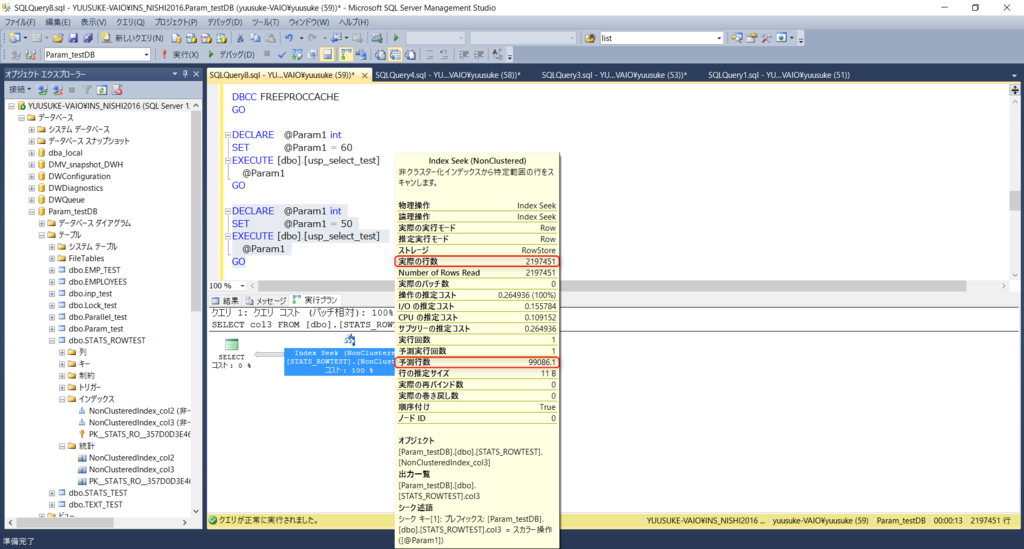Open the 100 % zoom dropdown
The image size is (1024, 549).
(x=242, y=286)
